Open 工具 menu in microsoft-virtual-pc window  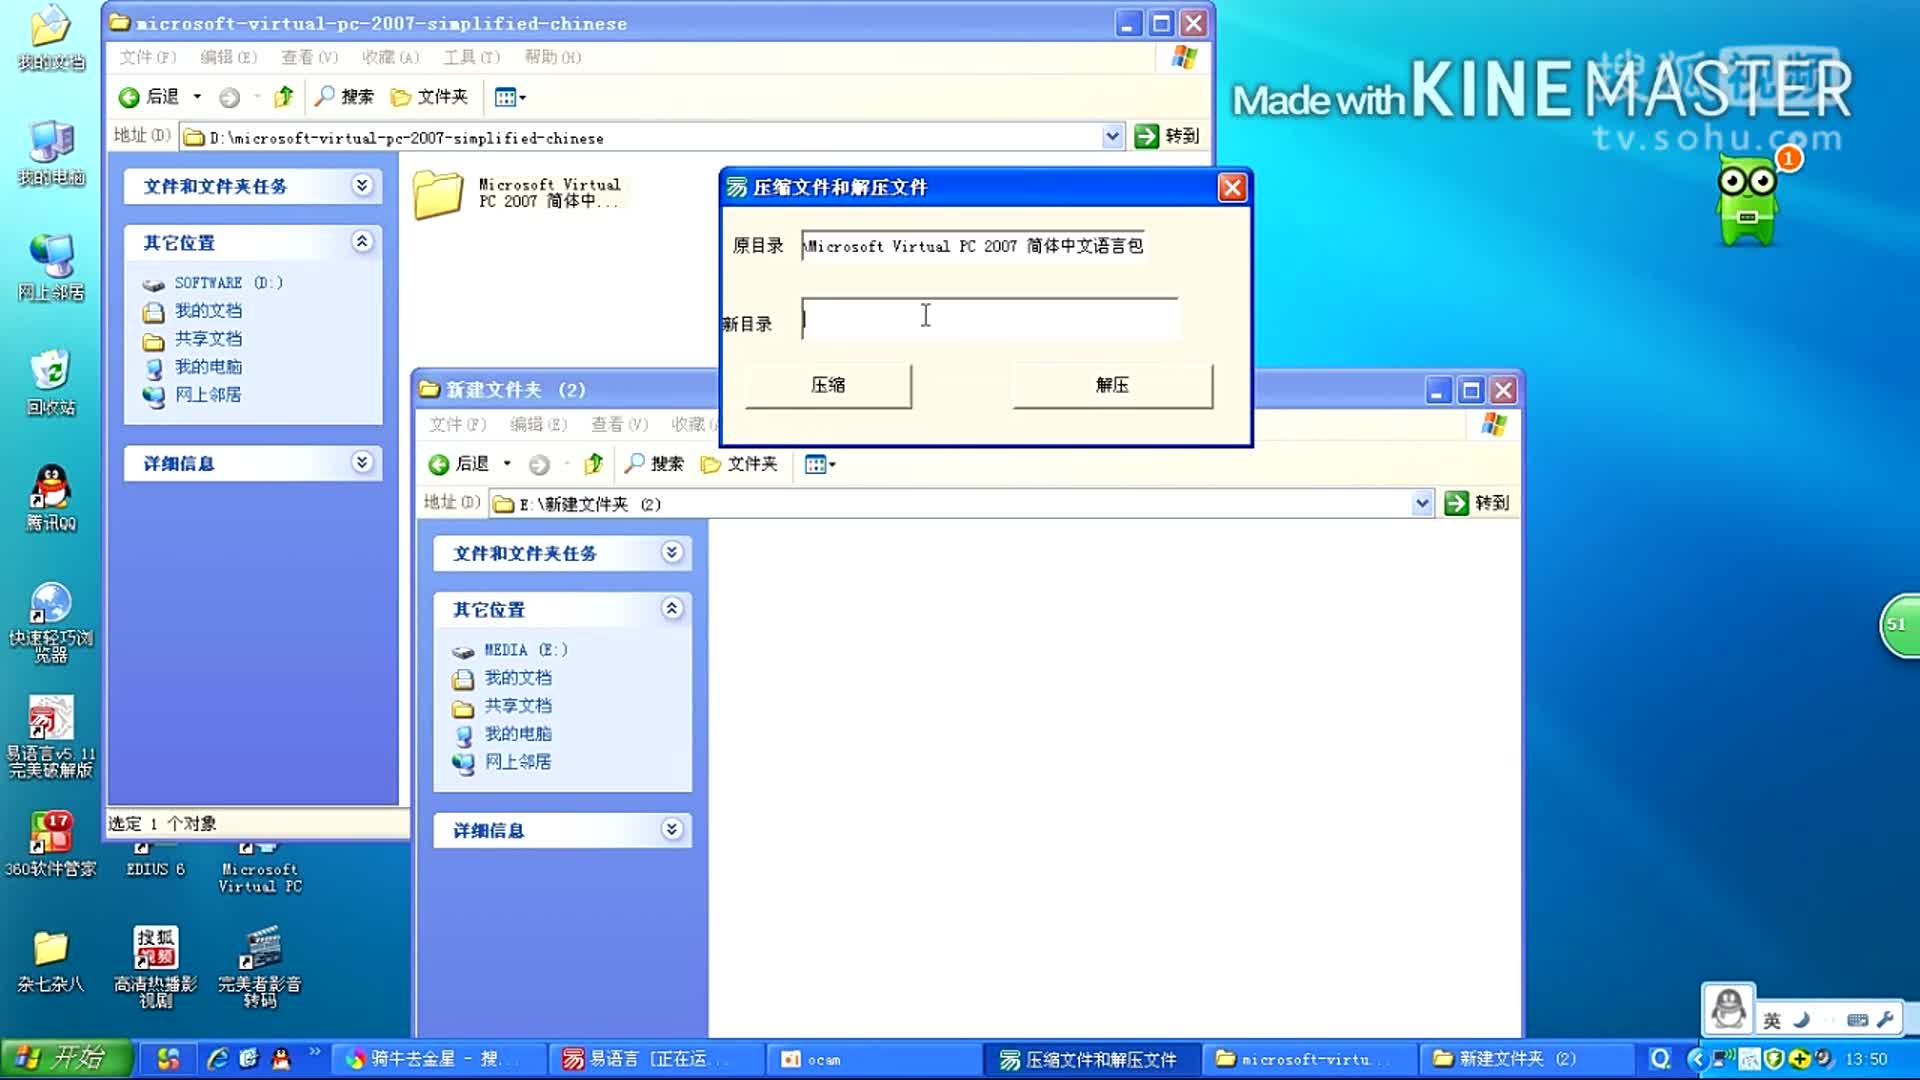pos(471,57)
